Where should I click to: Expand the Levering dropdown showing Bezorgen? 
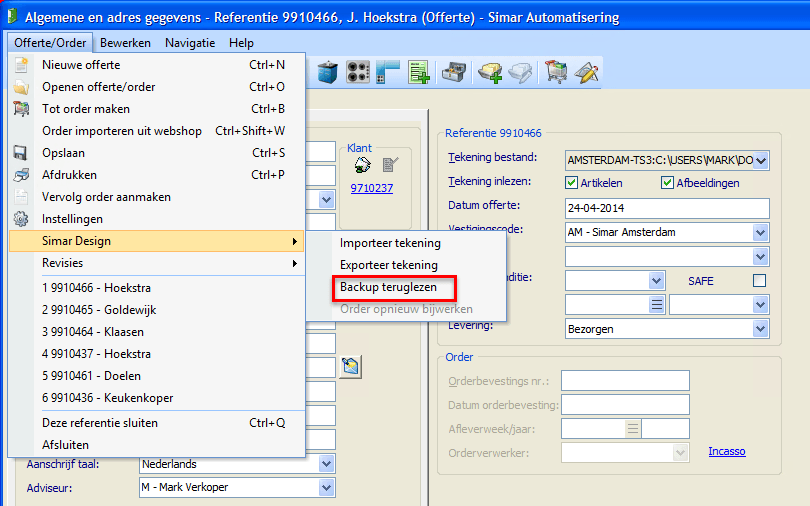tap(759, 328)
